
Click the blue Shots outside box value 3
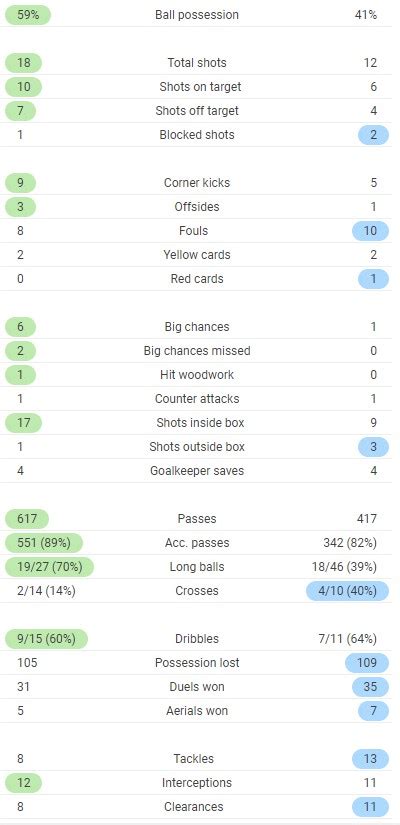pyautogui.click(x=373, y=447)
